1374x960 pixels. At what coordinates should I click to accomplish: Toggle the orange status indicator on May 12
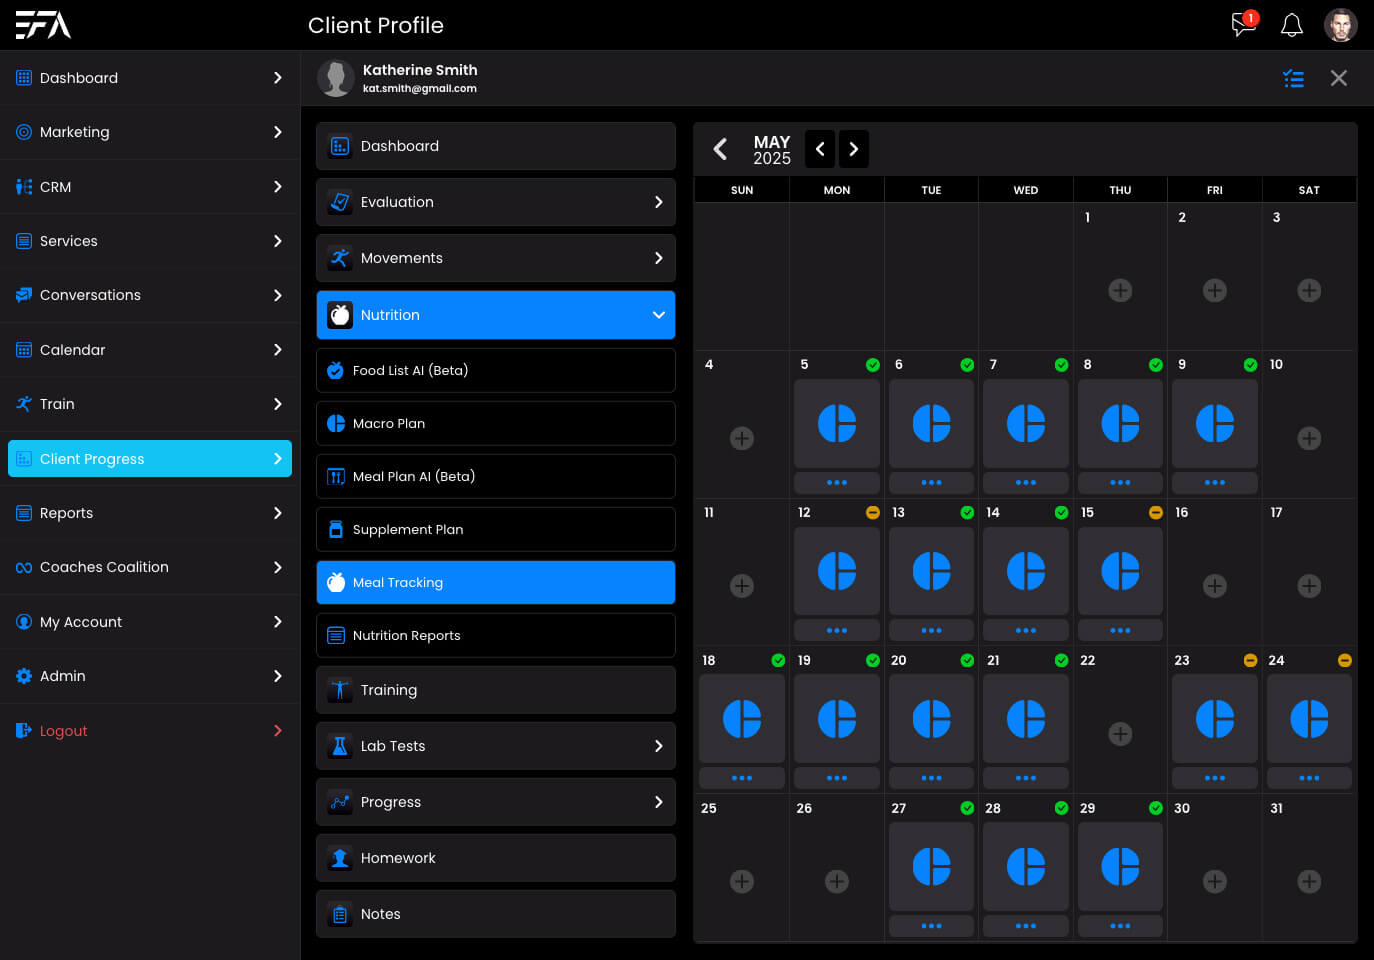[873, 512]
